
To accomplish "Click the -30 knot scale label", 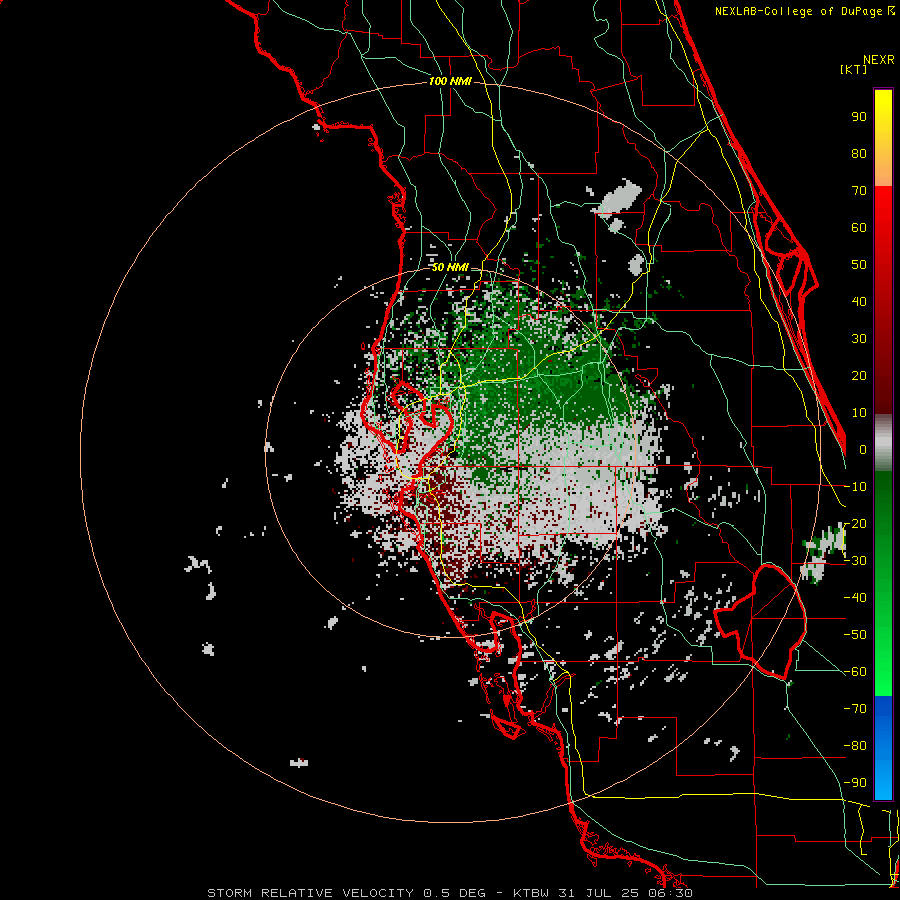I will 855,561.
